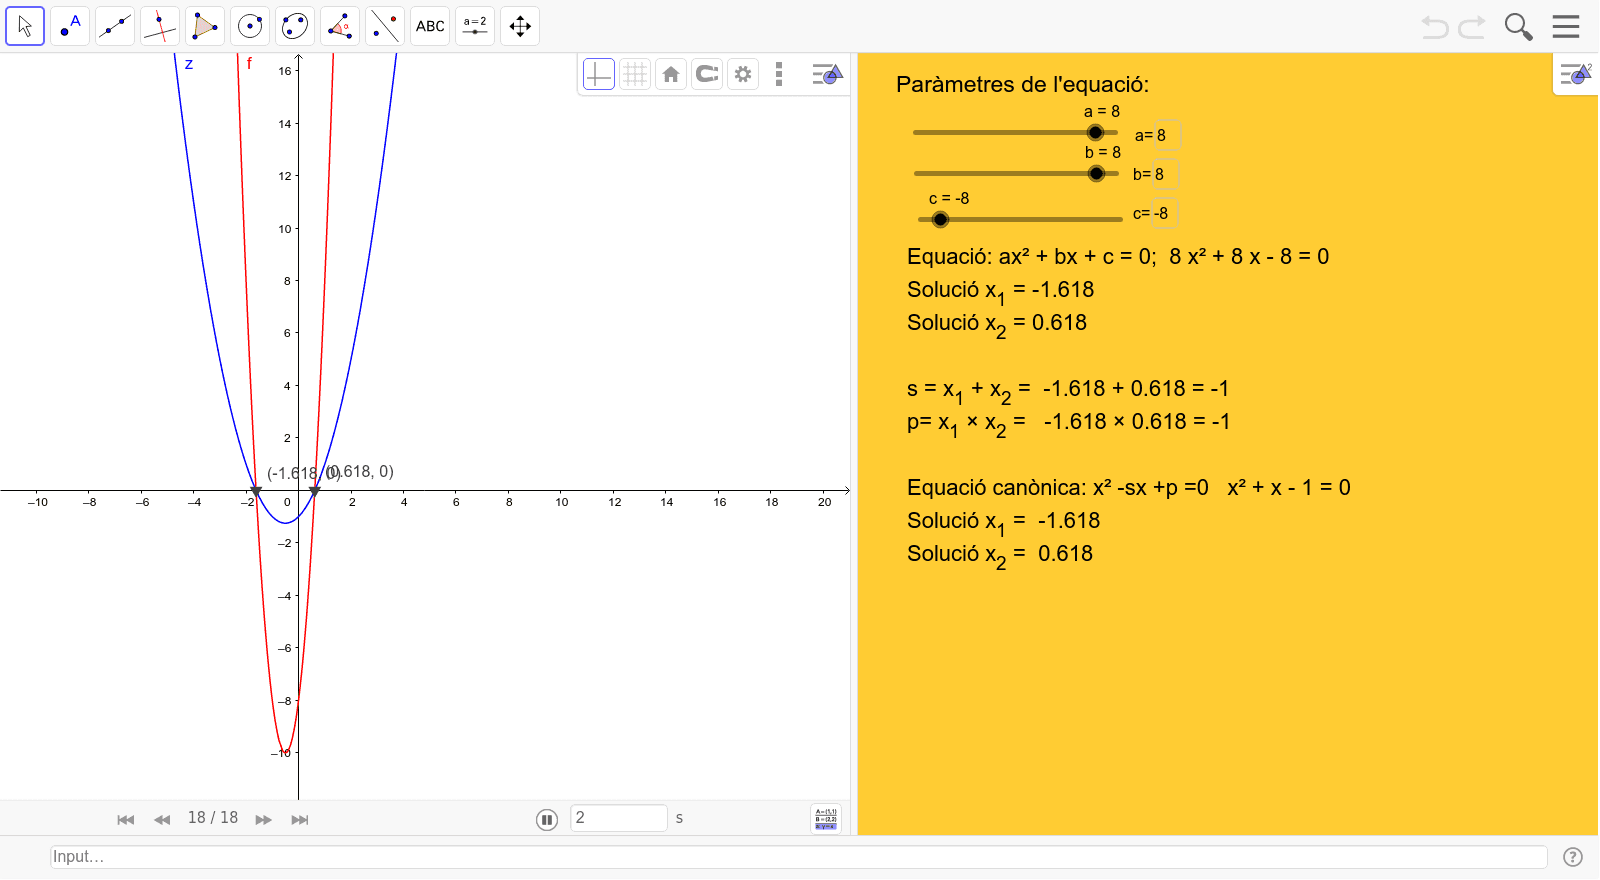Select the Move Graphics View tool

click(x=520, y=26)
